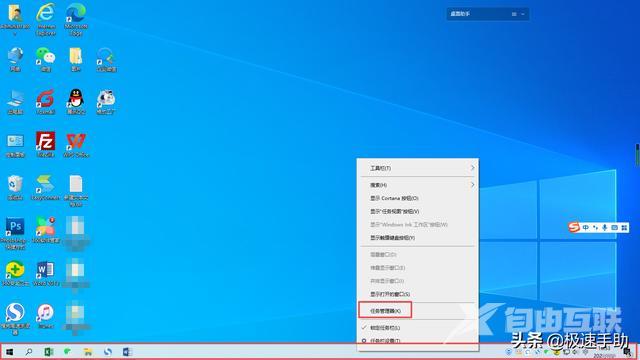640x360 pixels.
Task: Open the Sogou soft keyboard icon
Action: click(615, 227)
